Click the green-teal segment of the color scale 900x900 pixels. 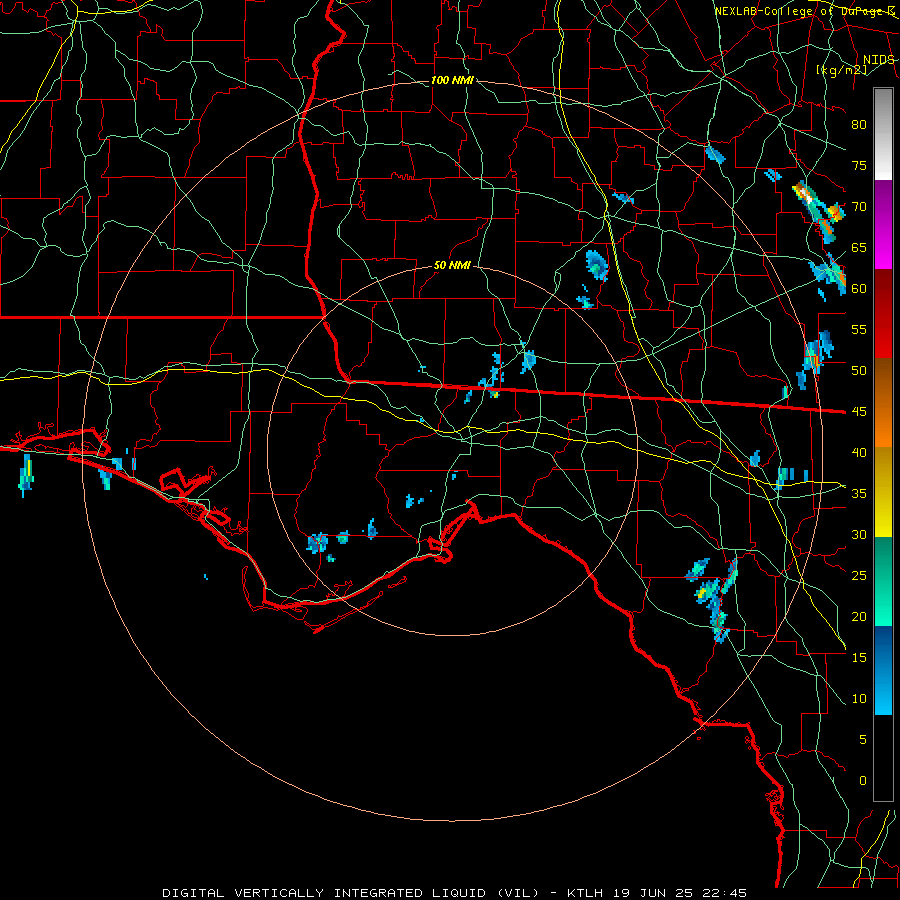pyautogui.click(x=883, y=581)
